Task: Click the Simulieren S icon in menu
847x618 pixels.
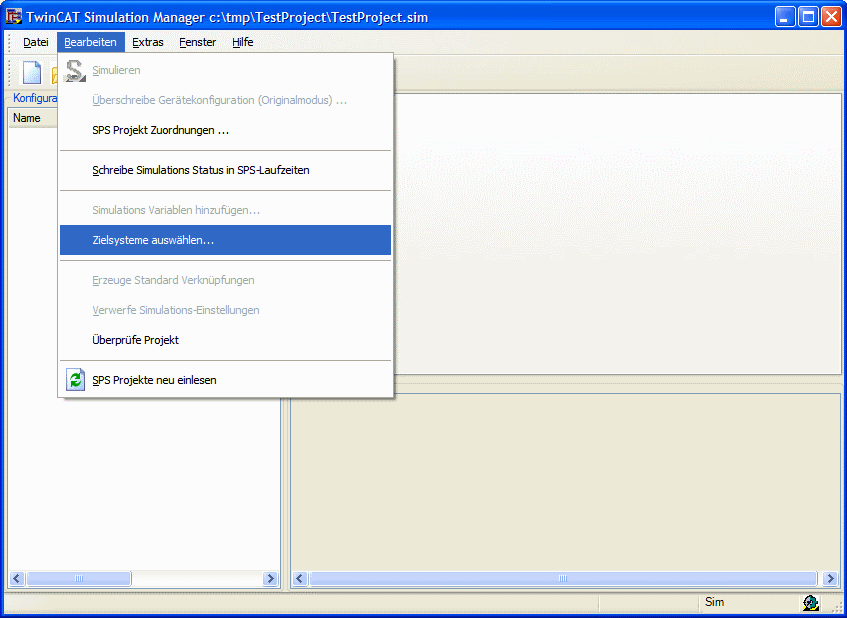Action: pos(75,71)
